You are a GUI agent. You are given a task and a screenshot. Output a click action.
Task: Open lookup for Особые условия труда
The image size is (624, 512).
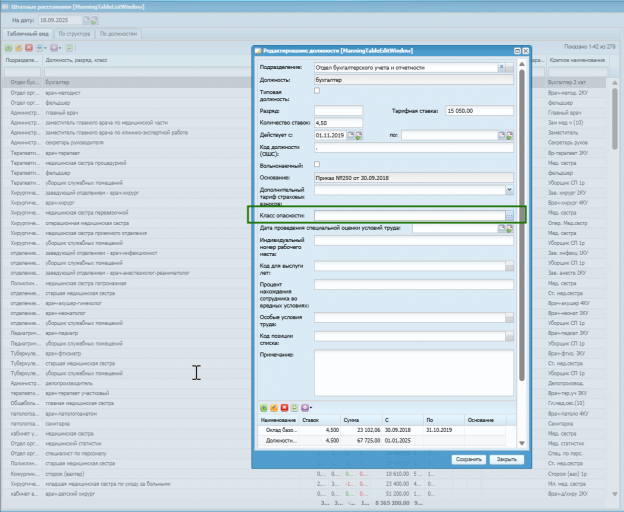[509, 317]
